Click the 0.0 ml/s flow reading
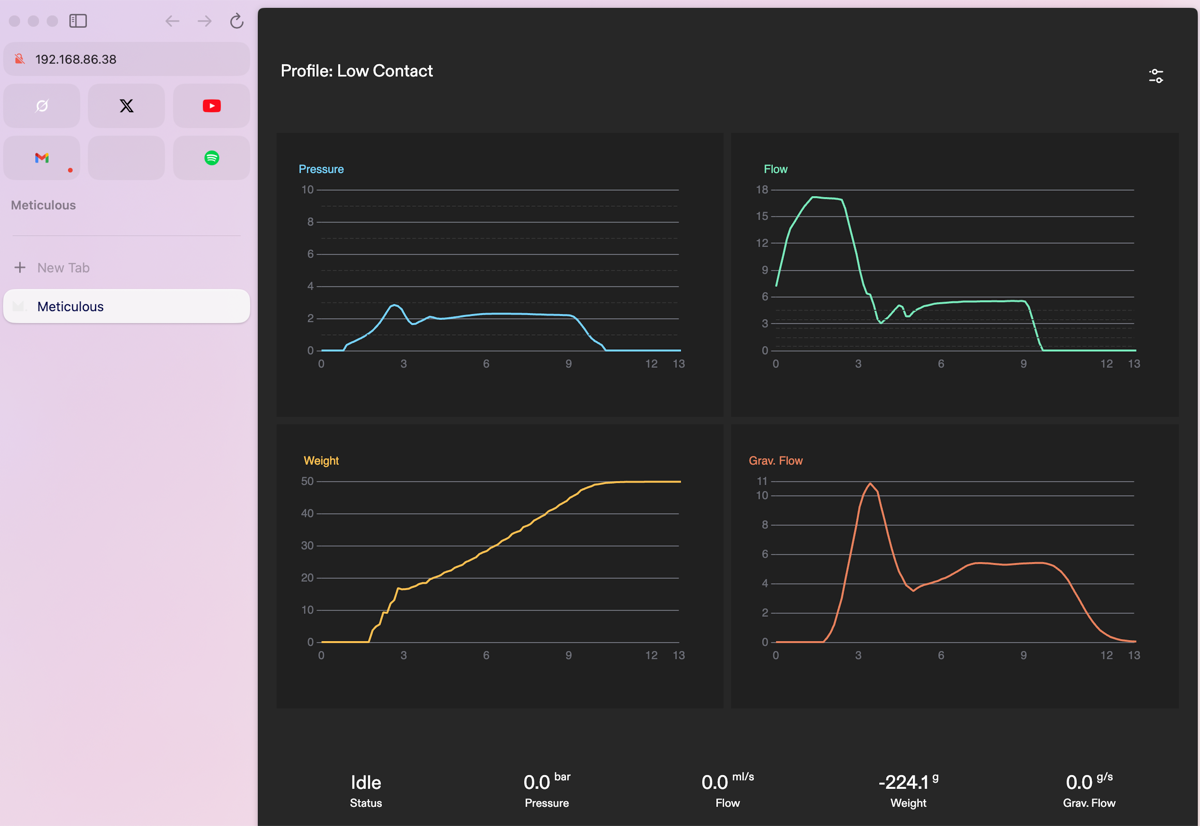 728,781
